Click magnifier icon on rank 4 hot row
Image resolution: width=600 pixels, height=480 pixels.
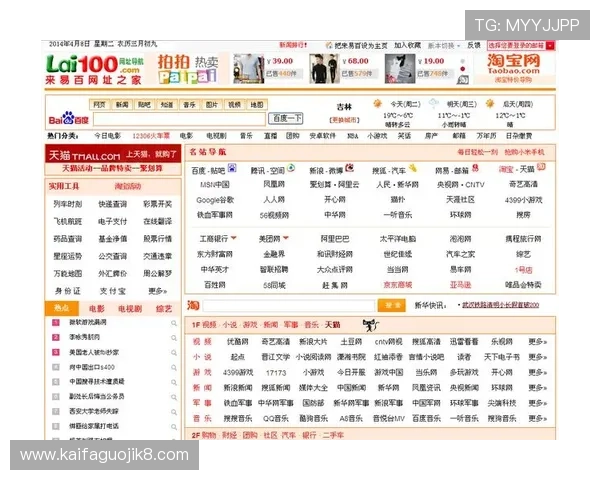[174, 367]
